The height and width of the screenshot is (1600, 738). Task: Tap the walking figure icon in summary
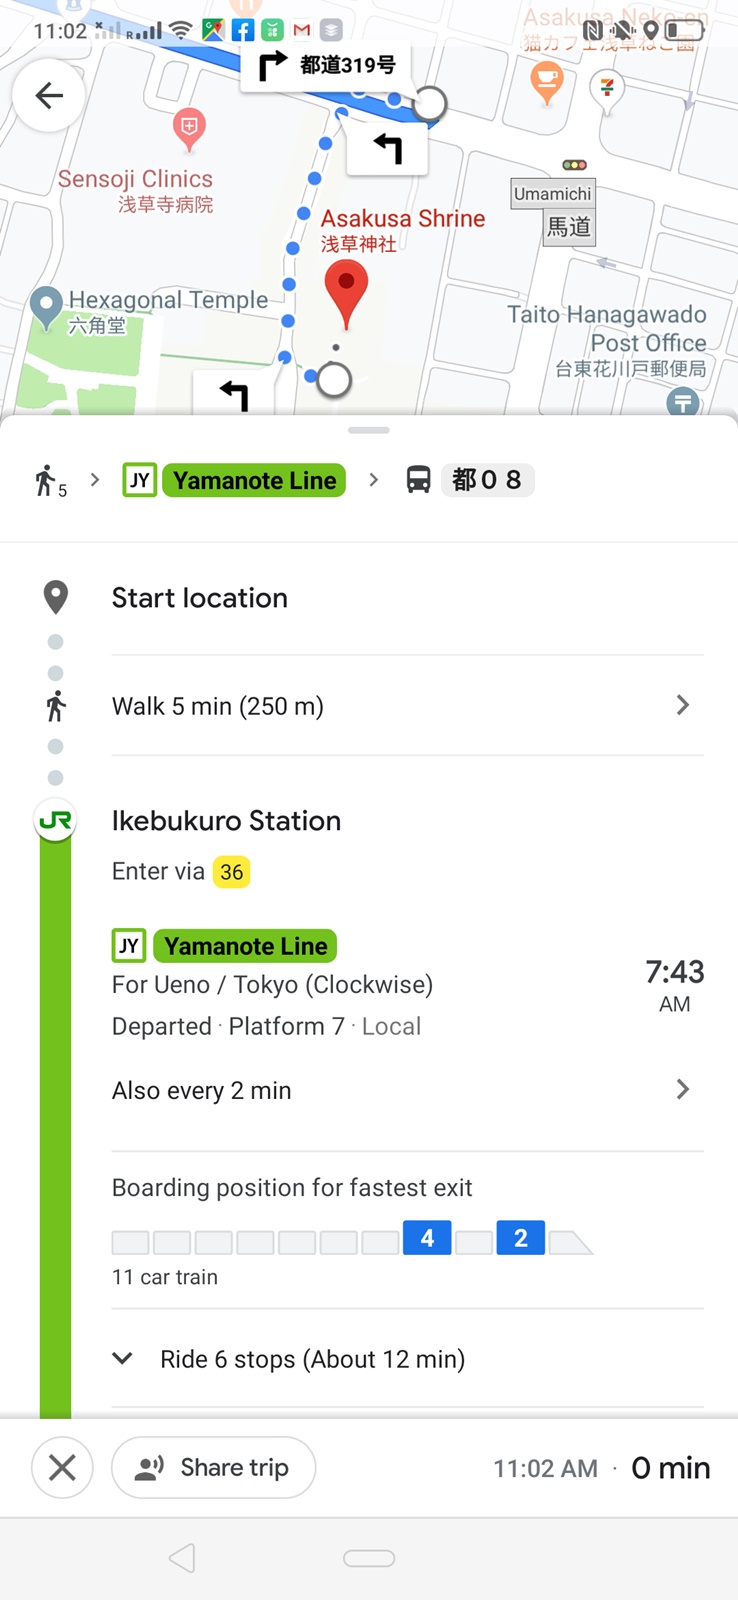(x=46, y=481)
